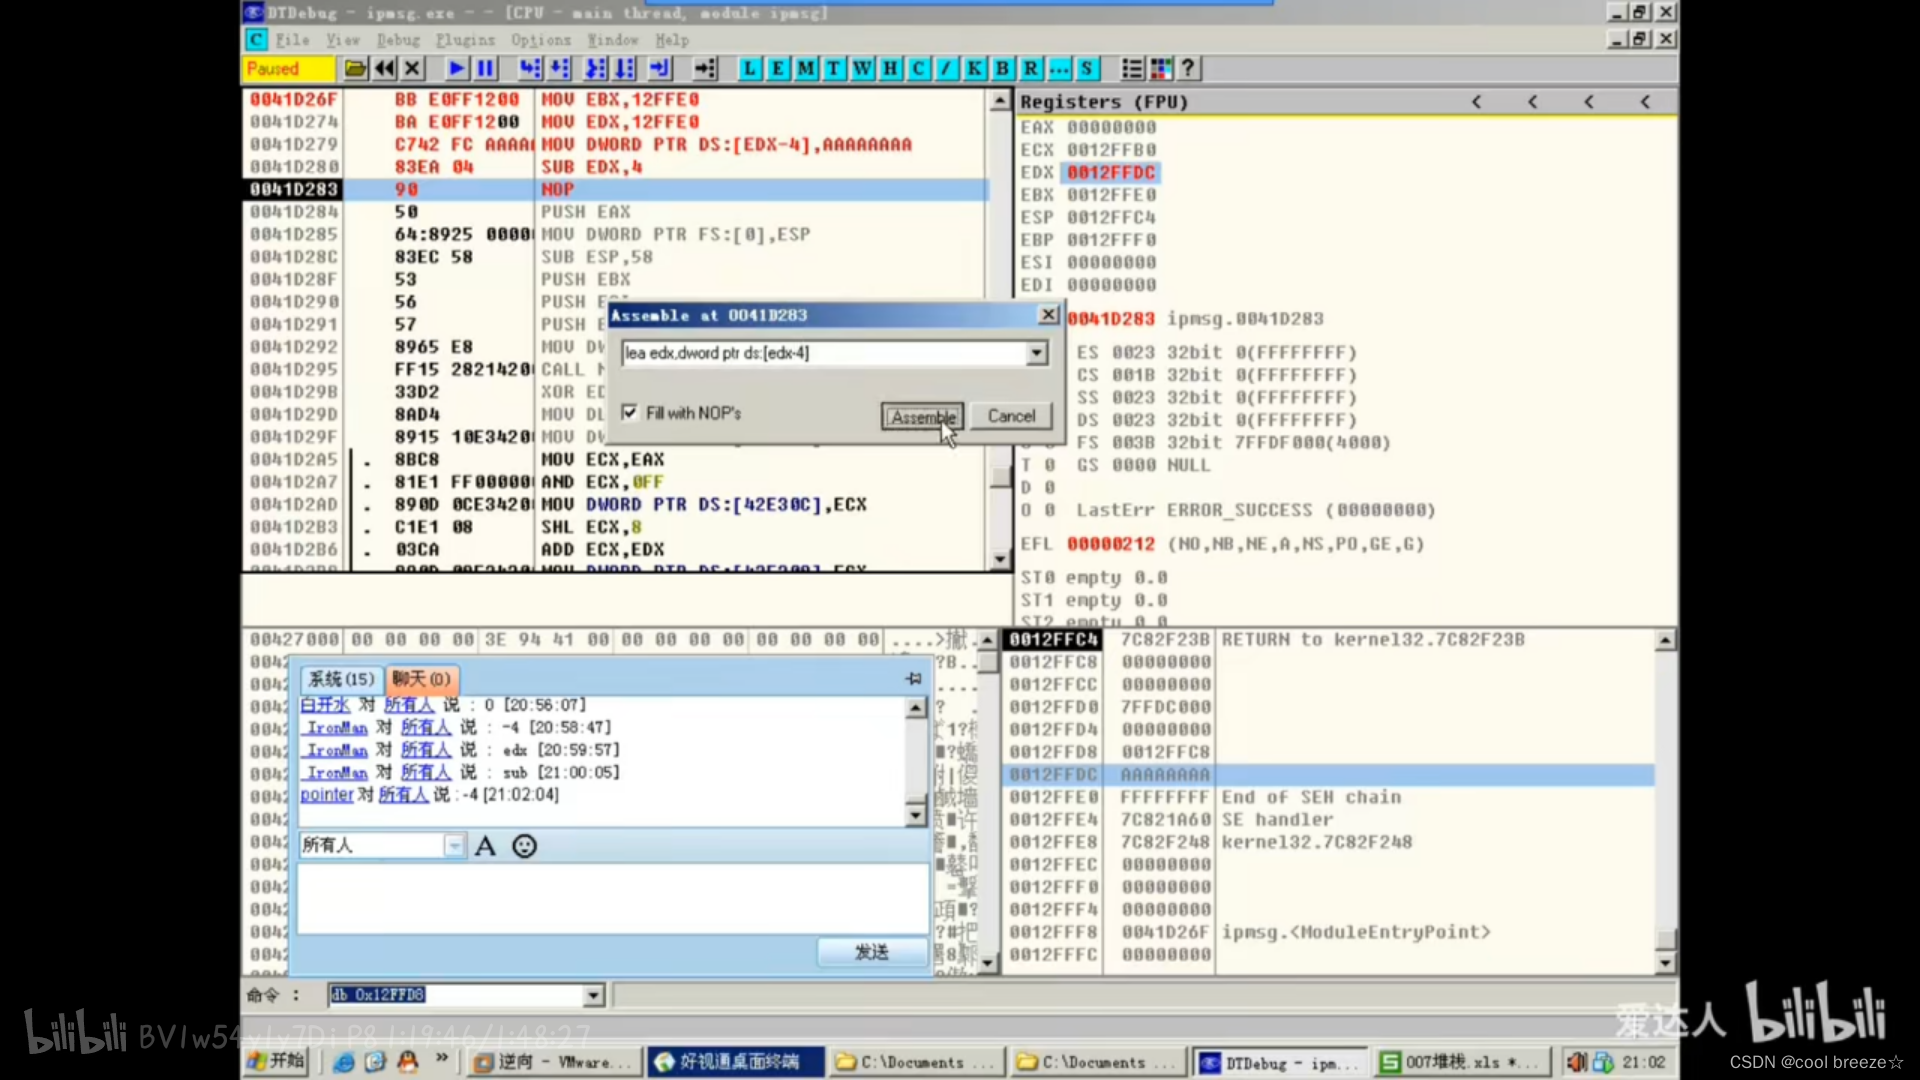1920x1080 pixels.
Task: Switch to 系统 (15) chat tab
Action: click(342, 679)
